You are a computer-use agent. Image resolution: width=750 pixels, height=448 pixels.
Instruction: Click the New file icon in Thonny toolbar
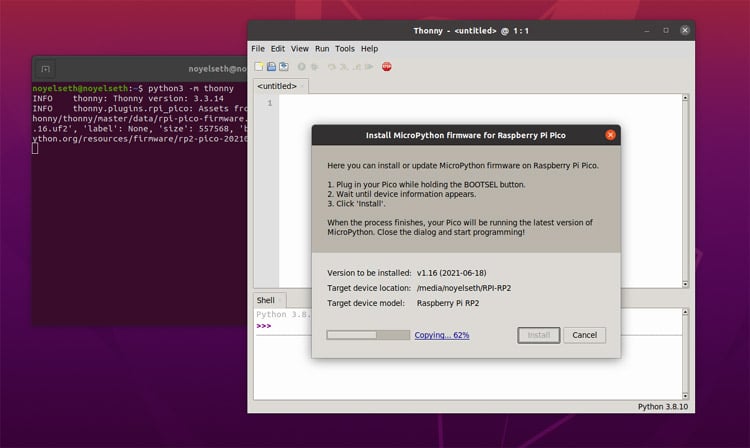point(259,66)
